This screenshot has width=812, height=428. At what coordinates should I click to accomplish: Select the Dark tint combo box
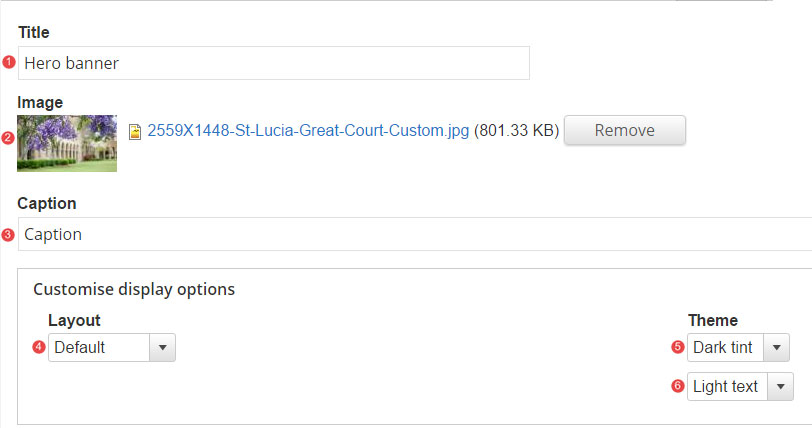click(738, 347)
